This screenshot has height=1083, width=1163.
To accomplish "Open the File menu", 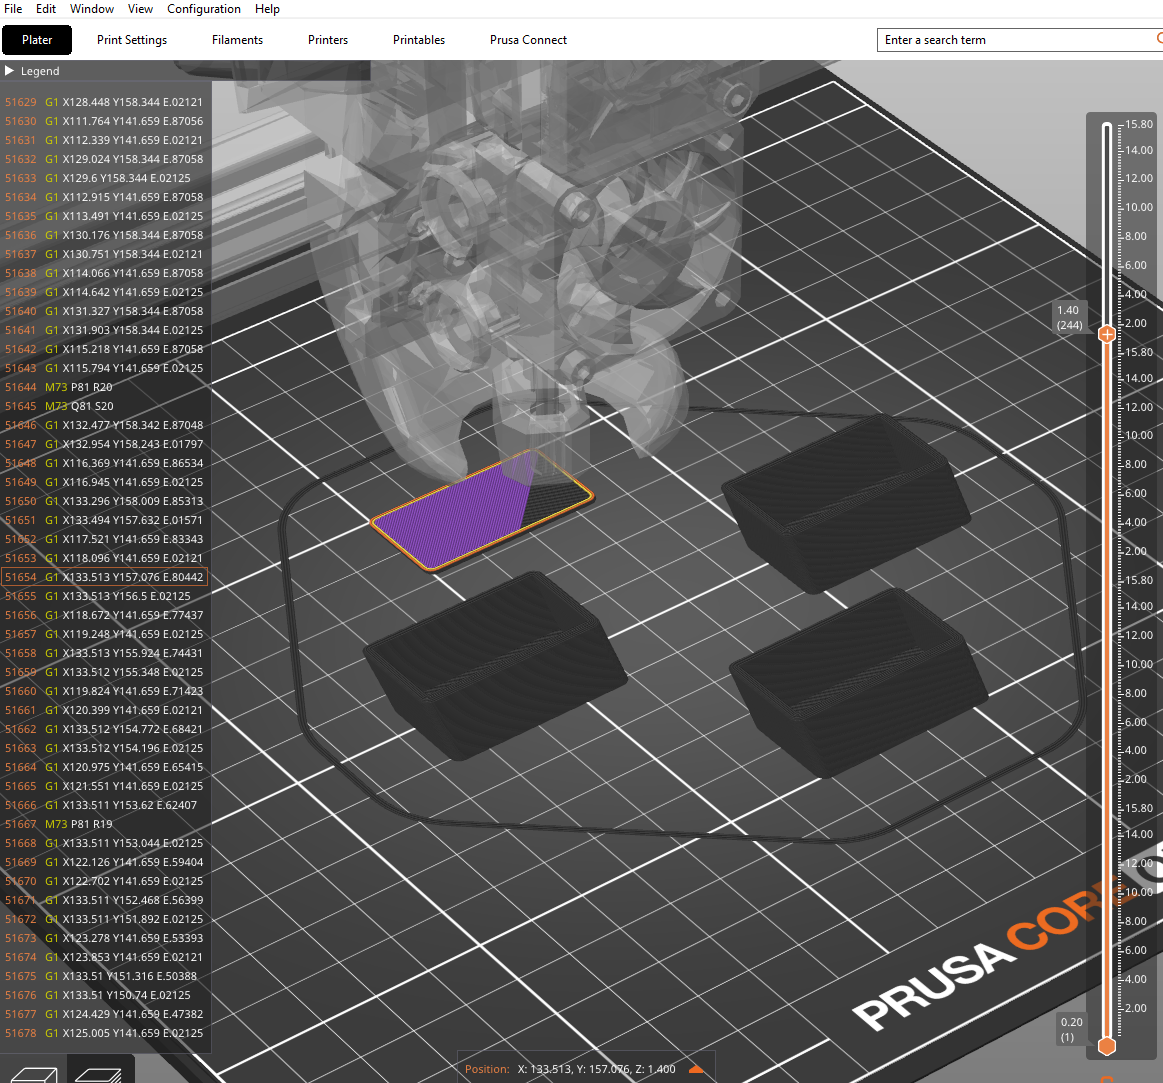I will 13,9.
